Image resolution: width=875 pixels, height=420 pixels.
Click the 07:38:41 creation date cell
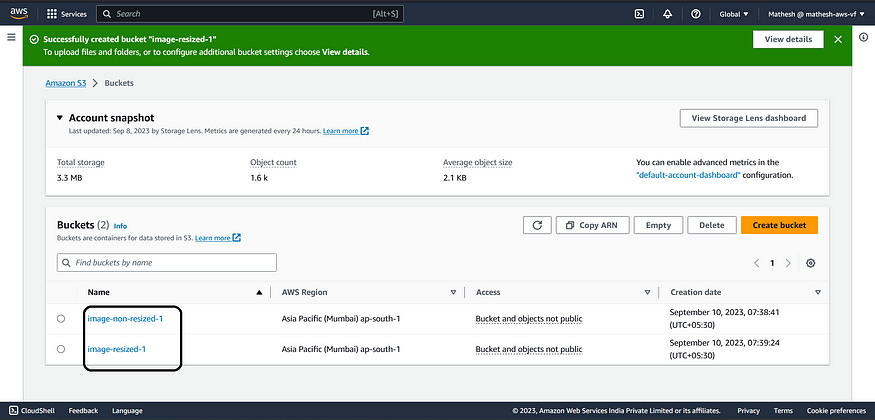(724, 318)
